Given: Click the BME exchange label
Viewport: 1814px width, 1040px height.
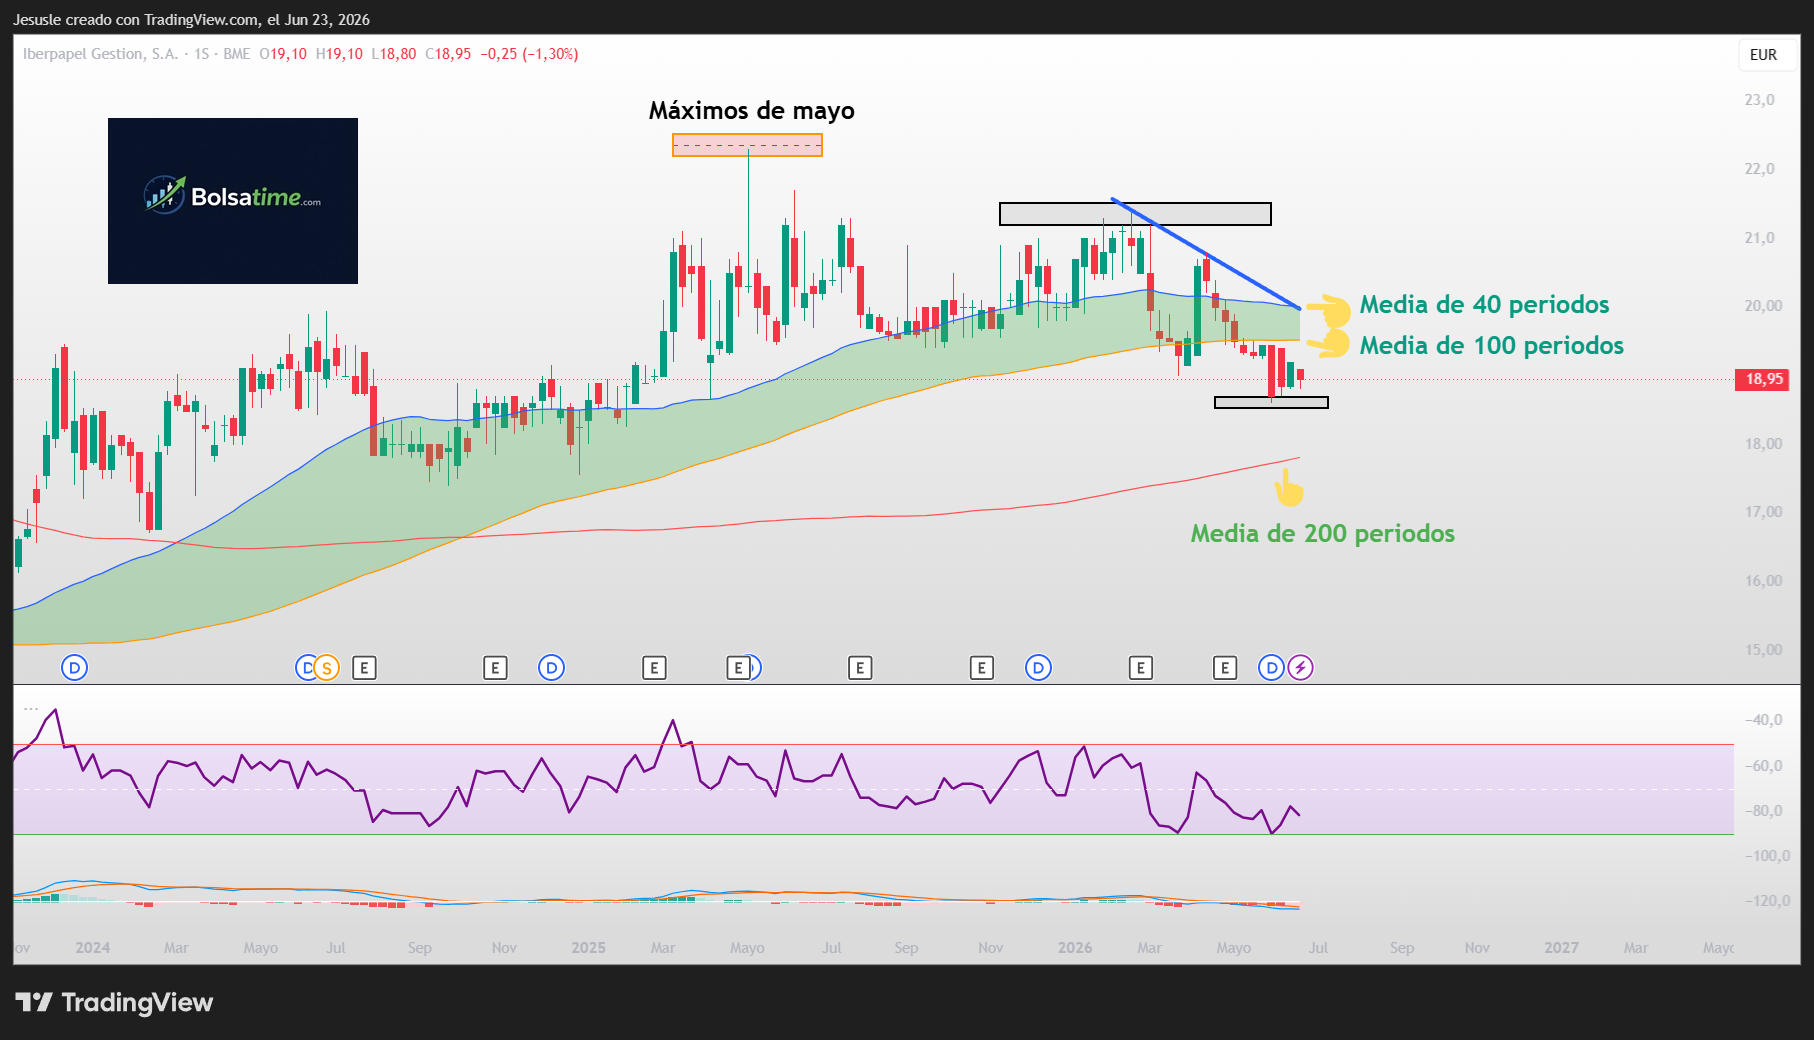Looking at the screenshot, I should tap(237, 54).
